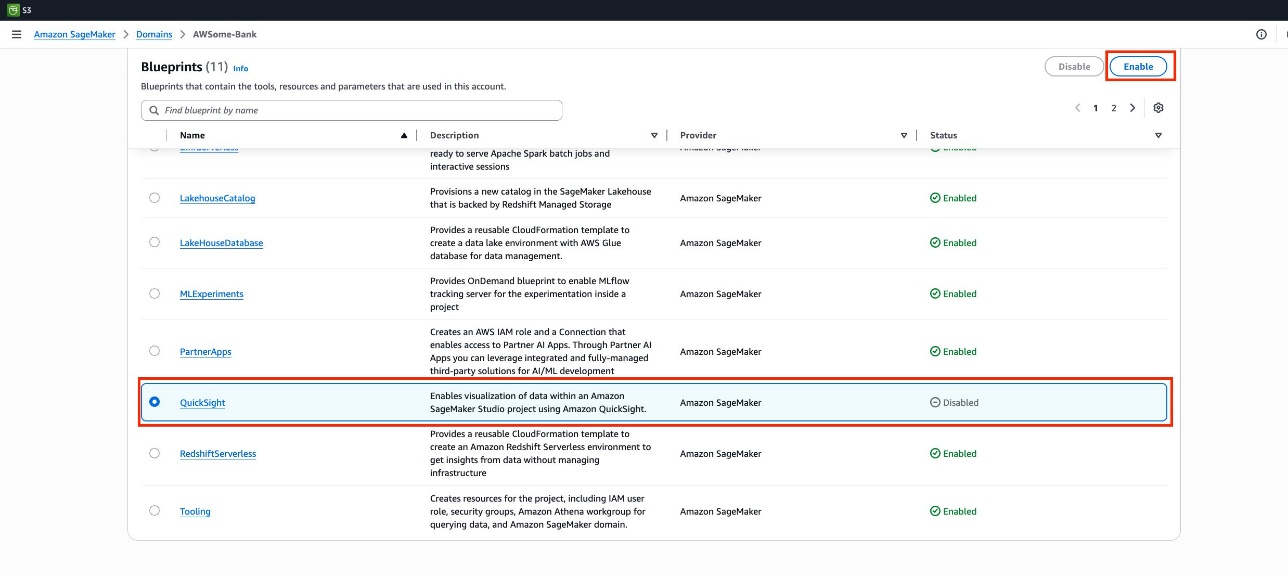Select the Tooling radio button
The image size is (1288, 576).
154,511
